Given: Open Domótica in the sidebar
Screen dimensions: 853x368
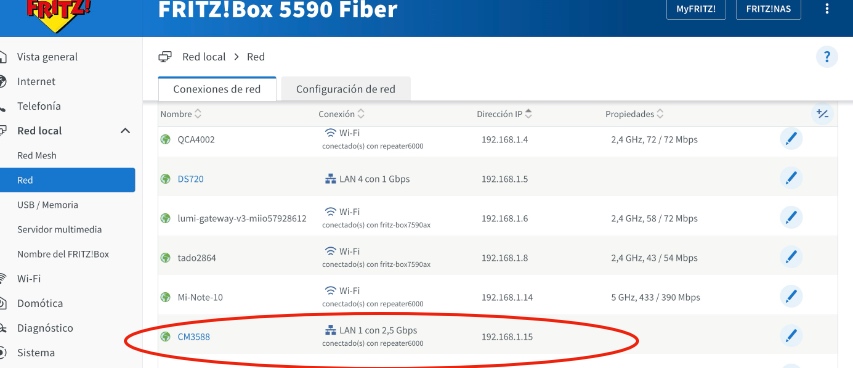Looking at the screenshot, I should pyautogui.click(x=40, y=303).
